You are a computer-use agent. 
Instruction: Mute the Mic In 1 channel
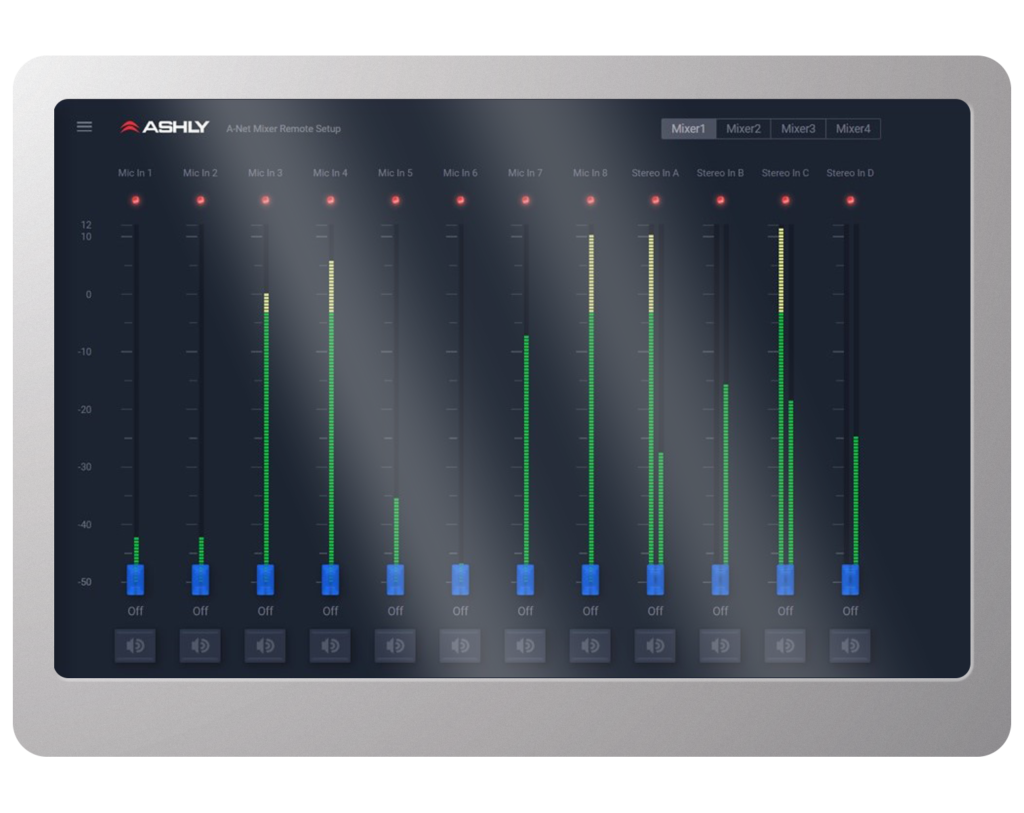[135, 646]
